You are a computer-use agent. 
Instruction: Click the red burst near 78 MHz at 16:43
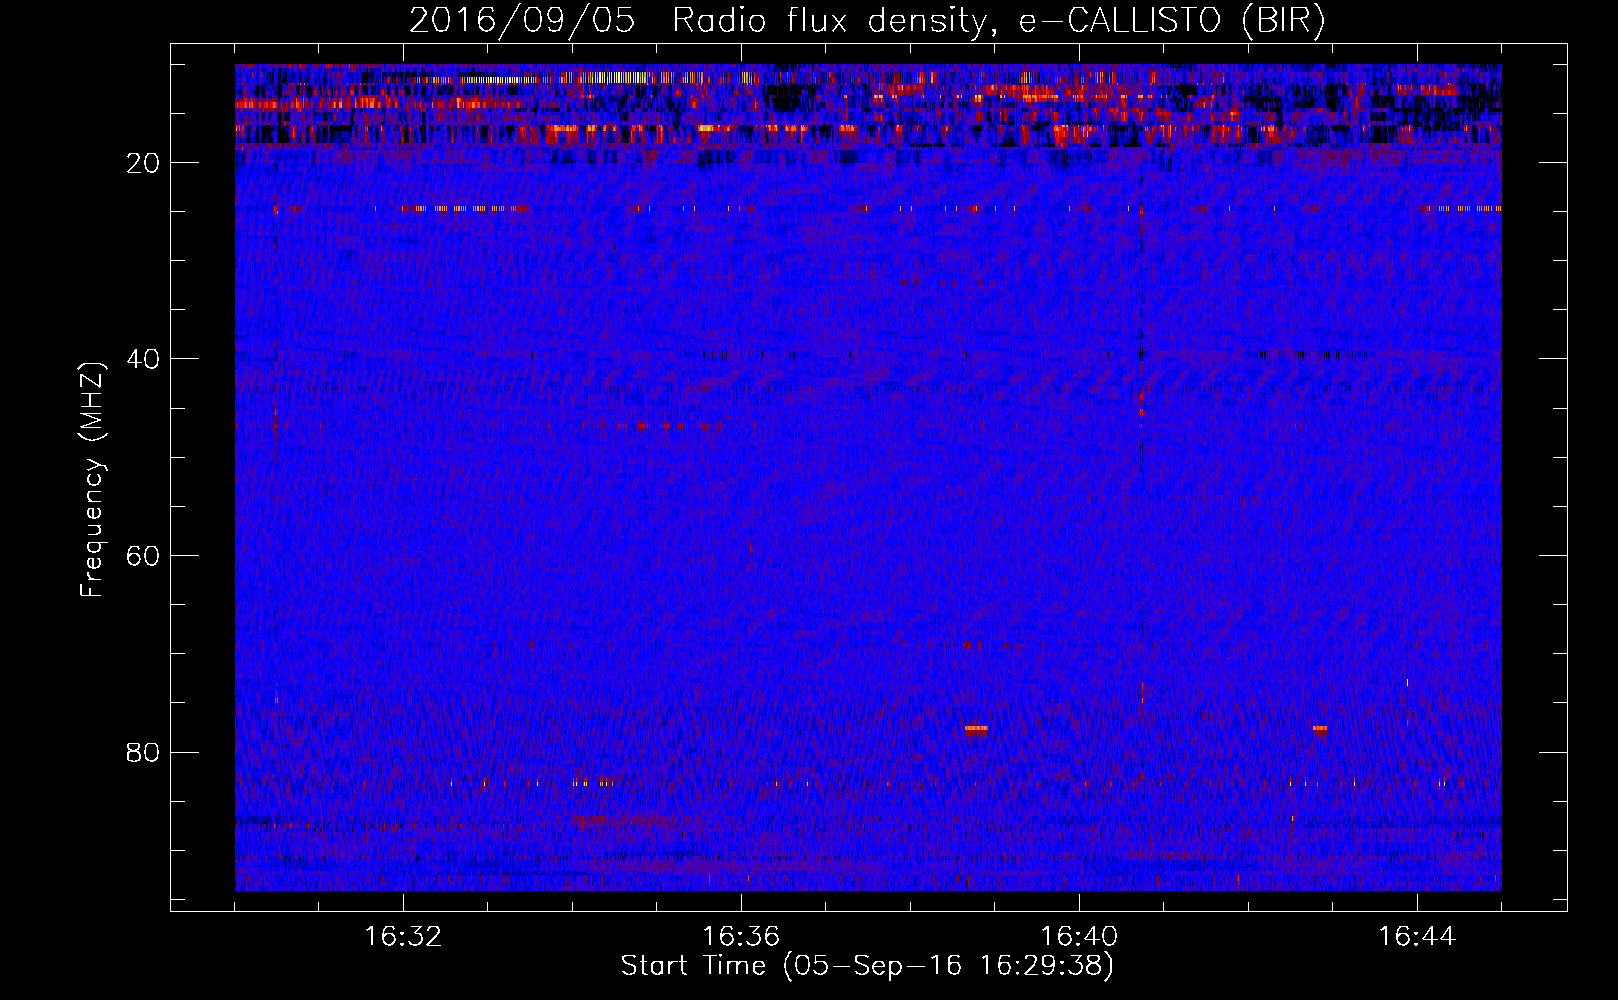pyautogui.click(x=1320, y=729)
